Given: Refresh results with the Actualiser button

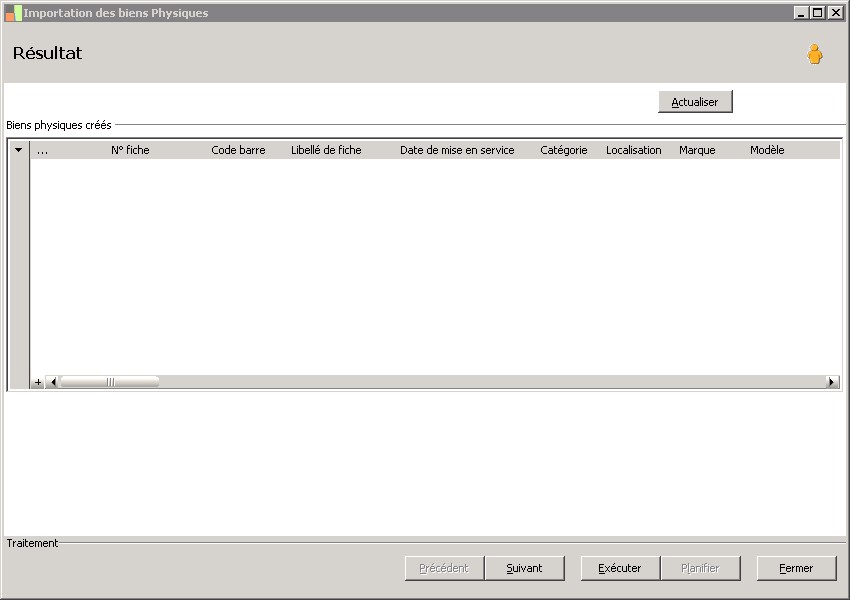Looking at the screenshot, I should point(695,102).
